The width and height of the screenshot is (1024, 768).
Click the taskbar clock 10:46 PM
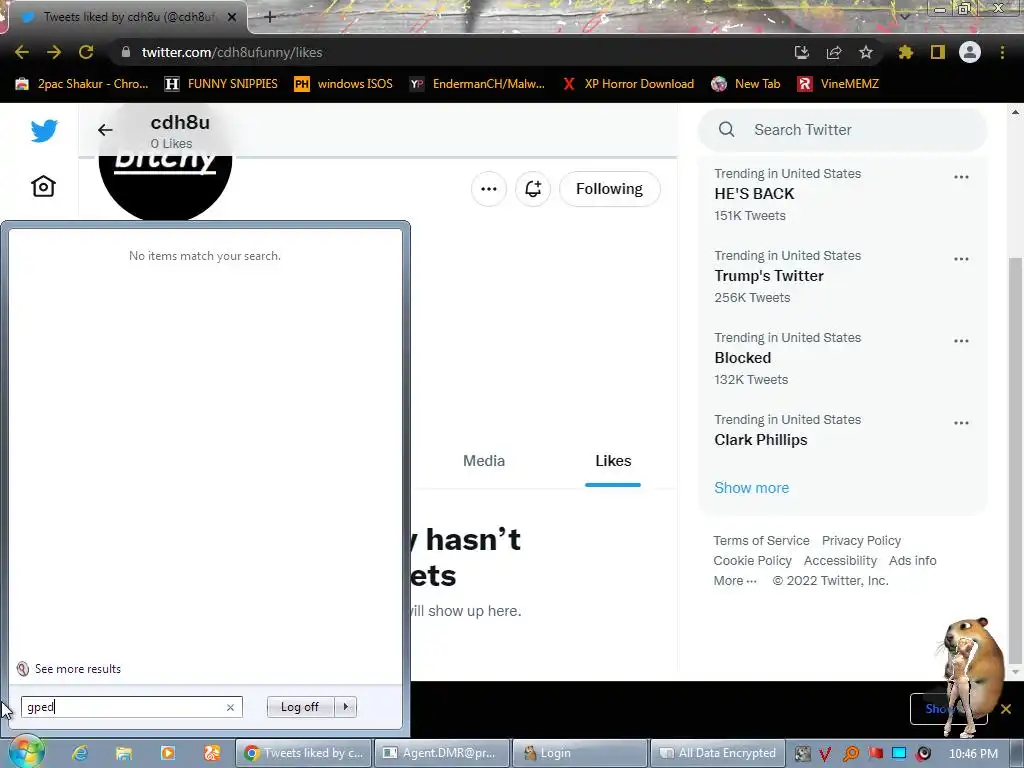[x=973, y=754]
